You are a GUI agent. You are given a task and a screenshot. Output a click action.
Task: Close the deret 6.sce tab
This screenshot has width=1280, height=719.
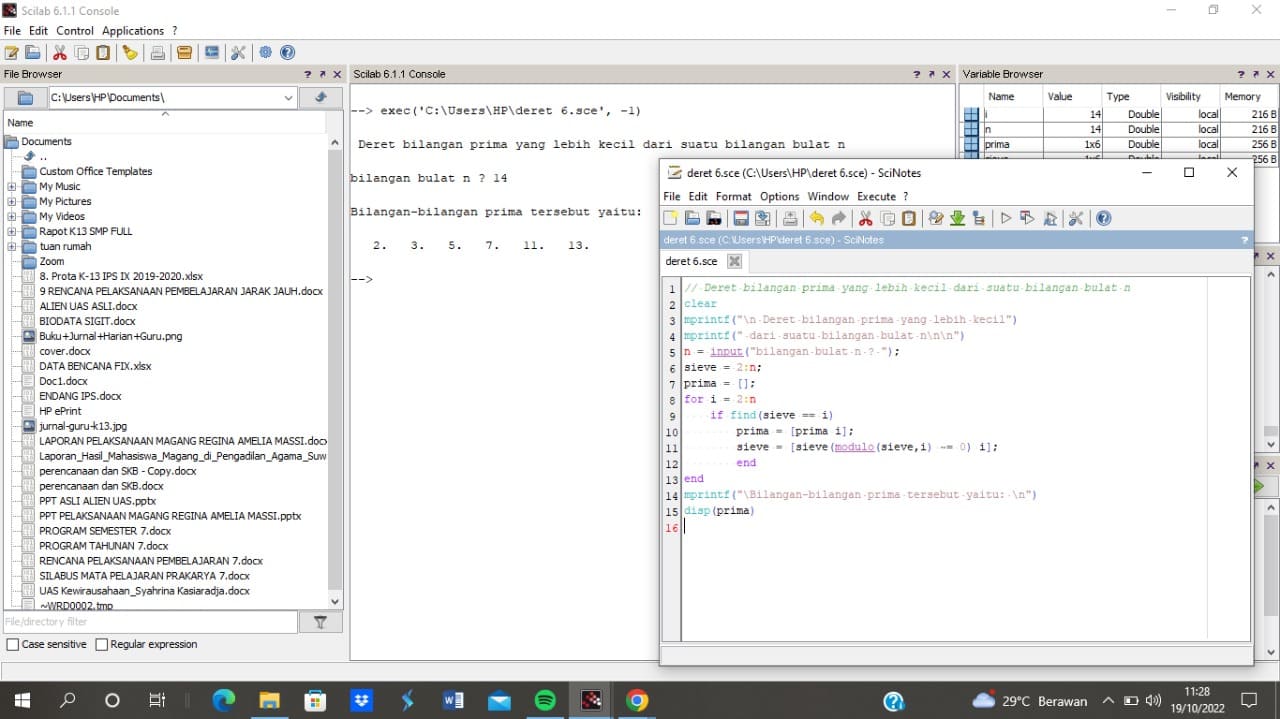click(734, 261)
